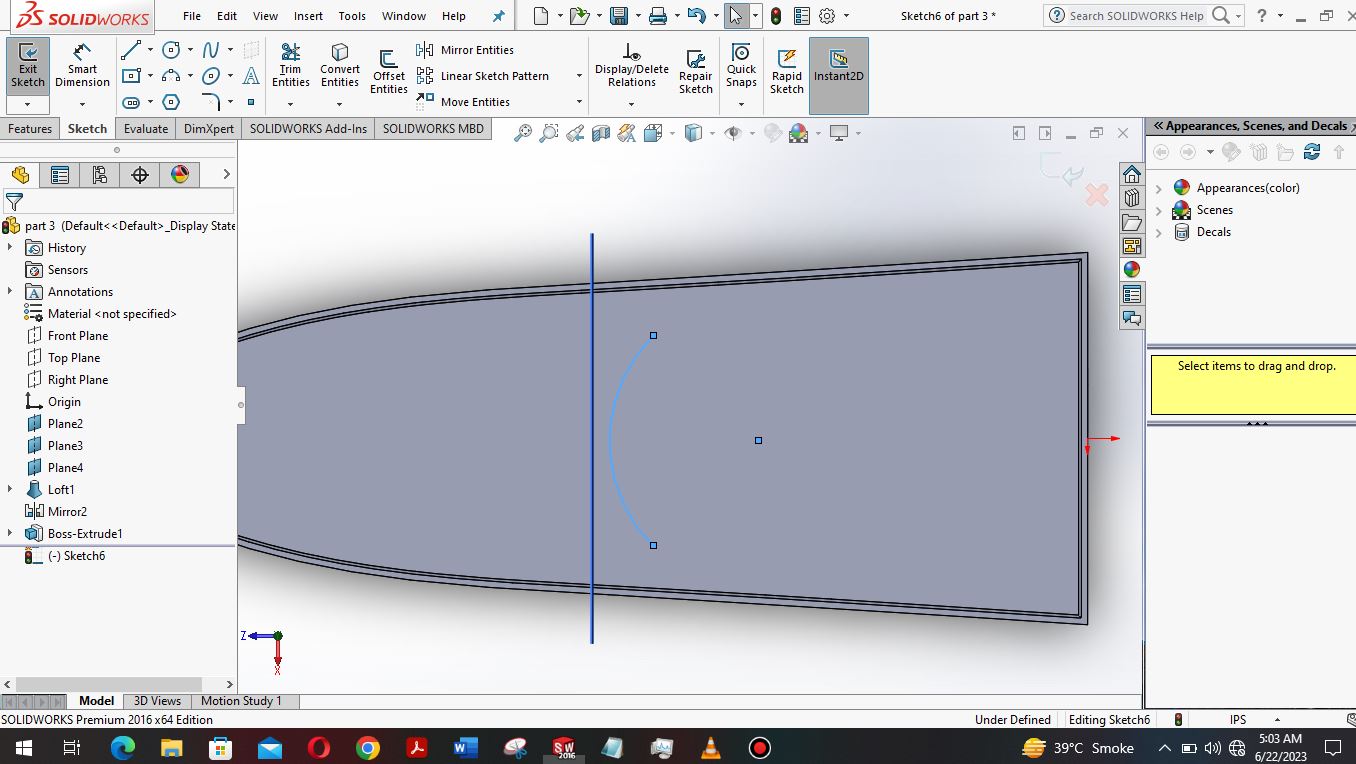Open the File menu
The width and height of the screenshot is (1356, 764).
192,16
